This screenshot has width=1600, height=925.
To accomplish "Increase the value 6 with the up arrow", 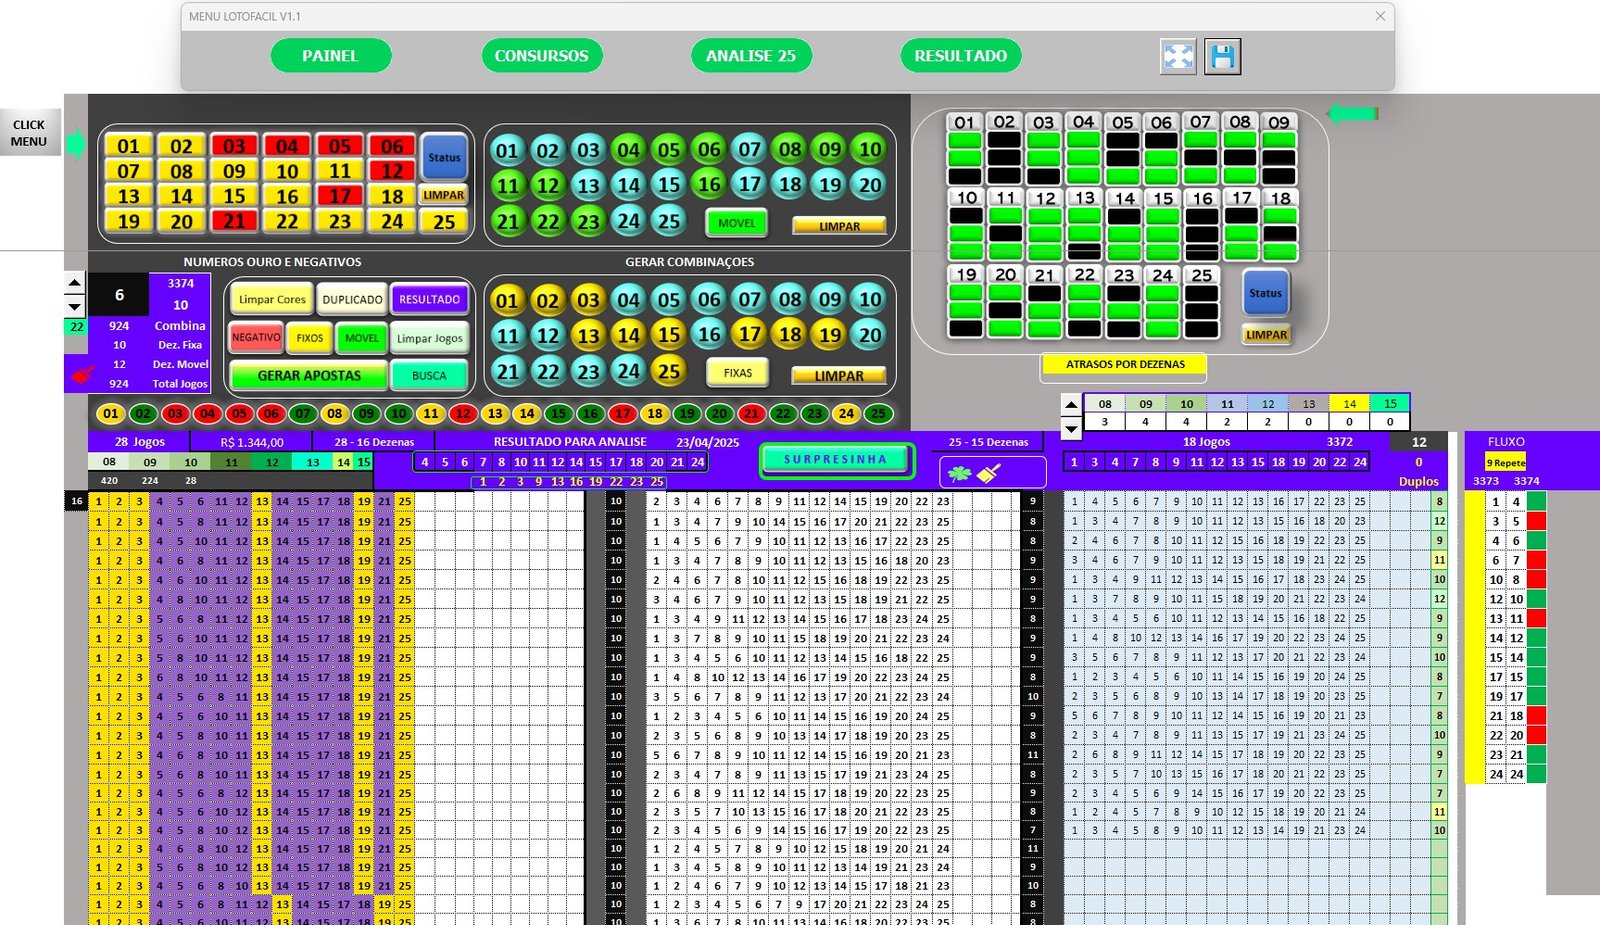I will [x=75, y=283].
